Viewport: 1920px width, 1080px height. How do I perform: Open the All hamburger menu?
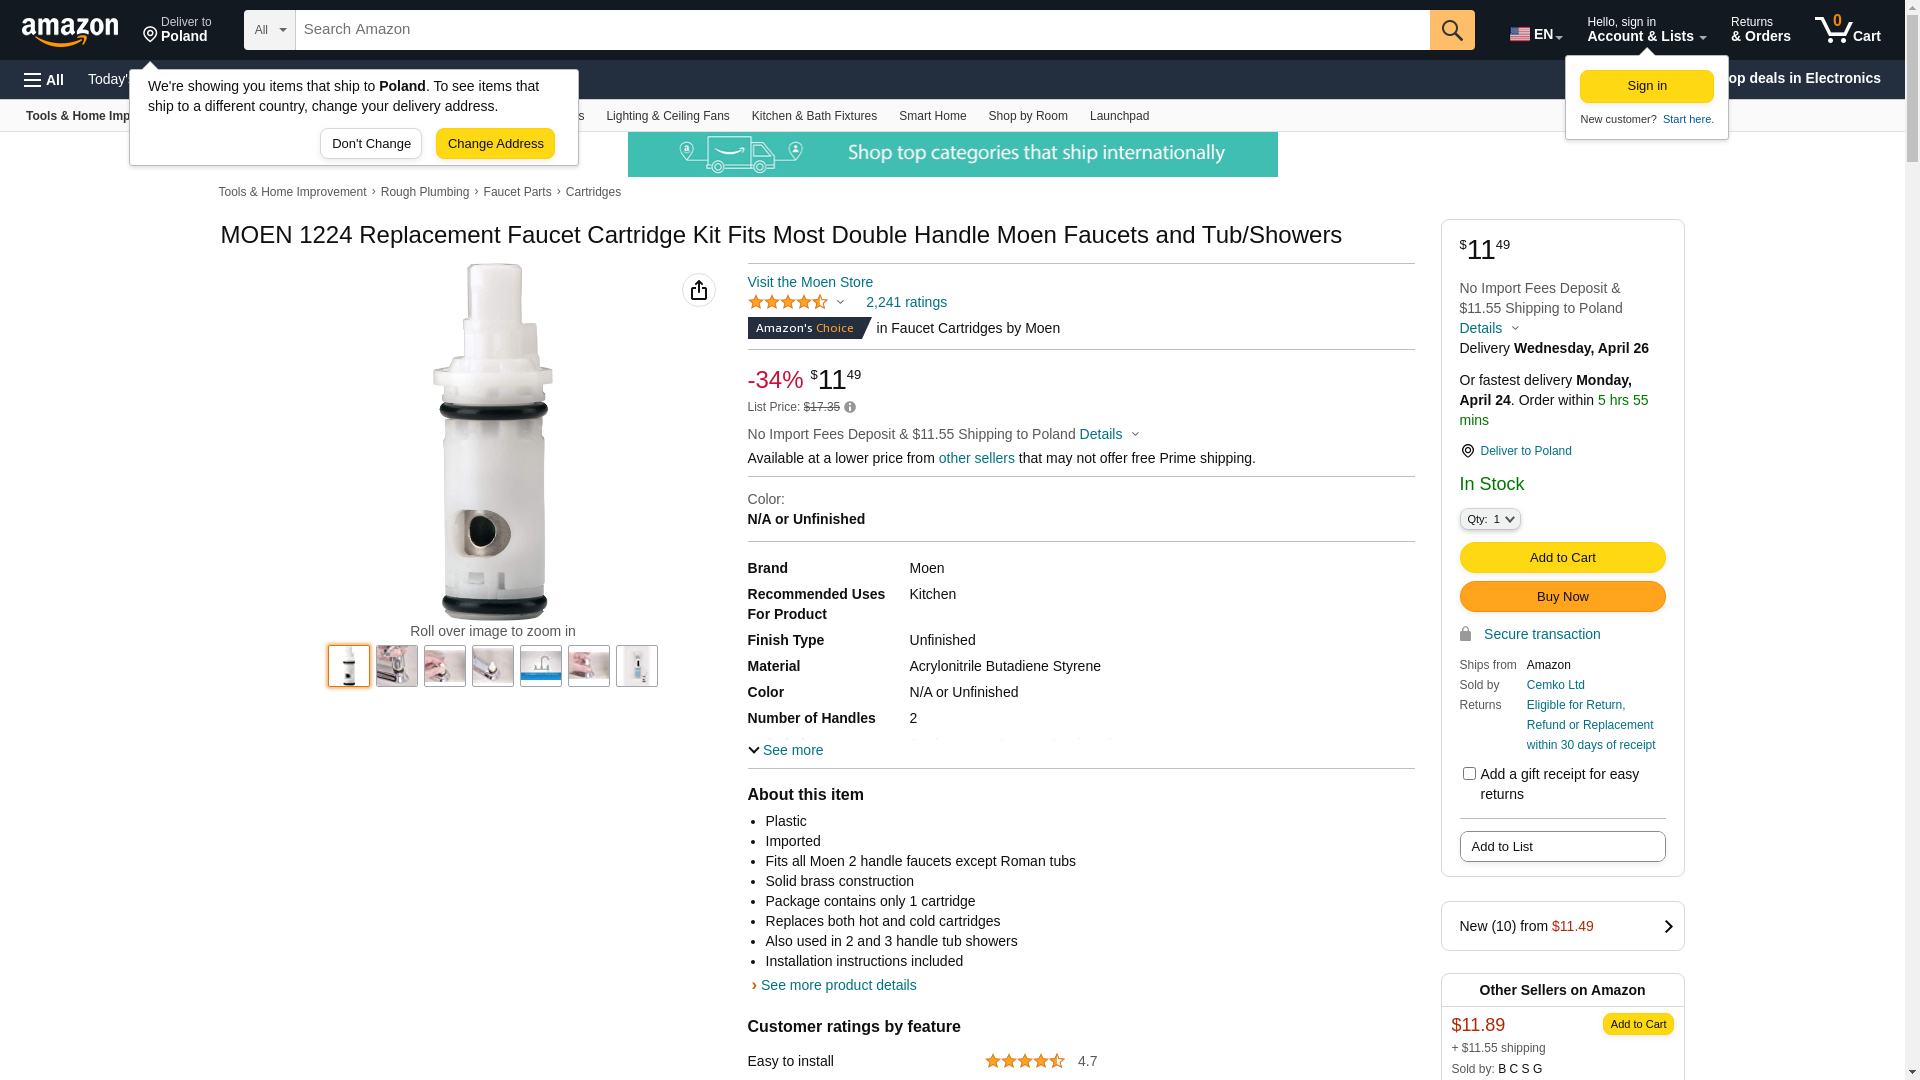pos(44,80)
